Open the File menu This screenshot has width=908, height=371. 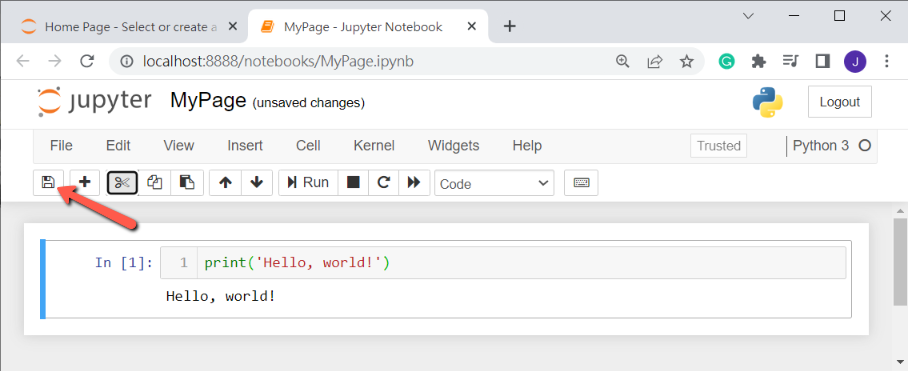coord(61,146)
